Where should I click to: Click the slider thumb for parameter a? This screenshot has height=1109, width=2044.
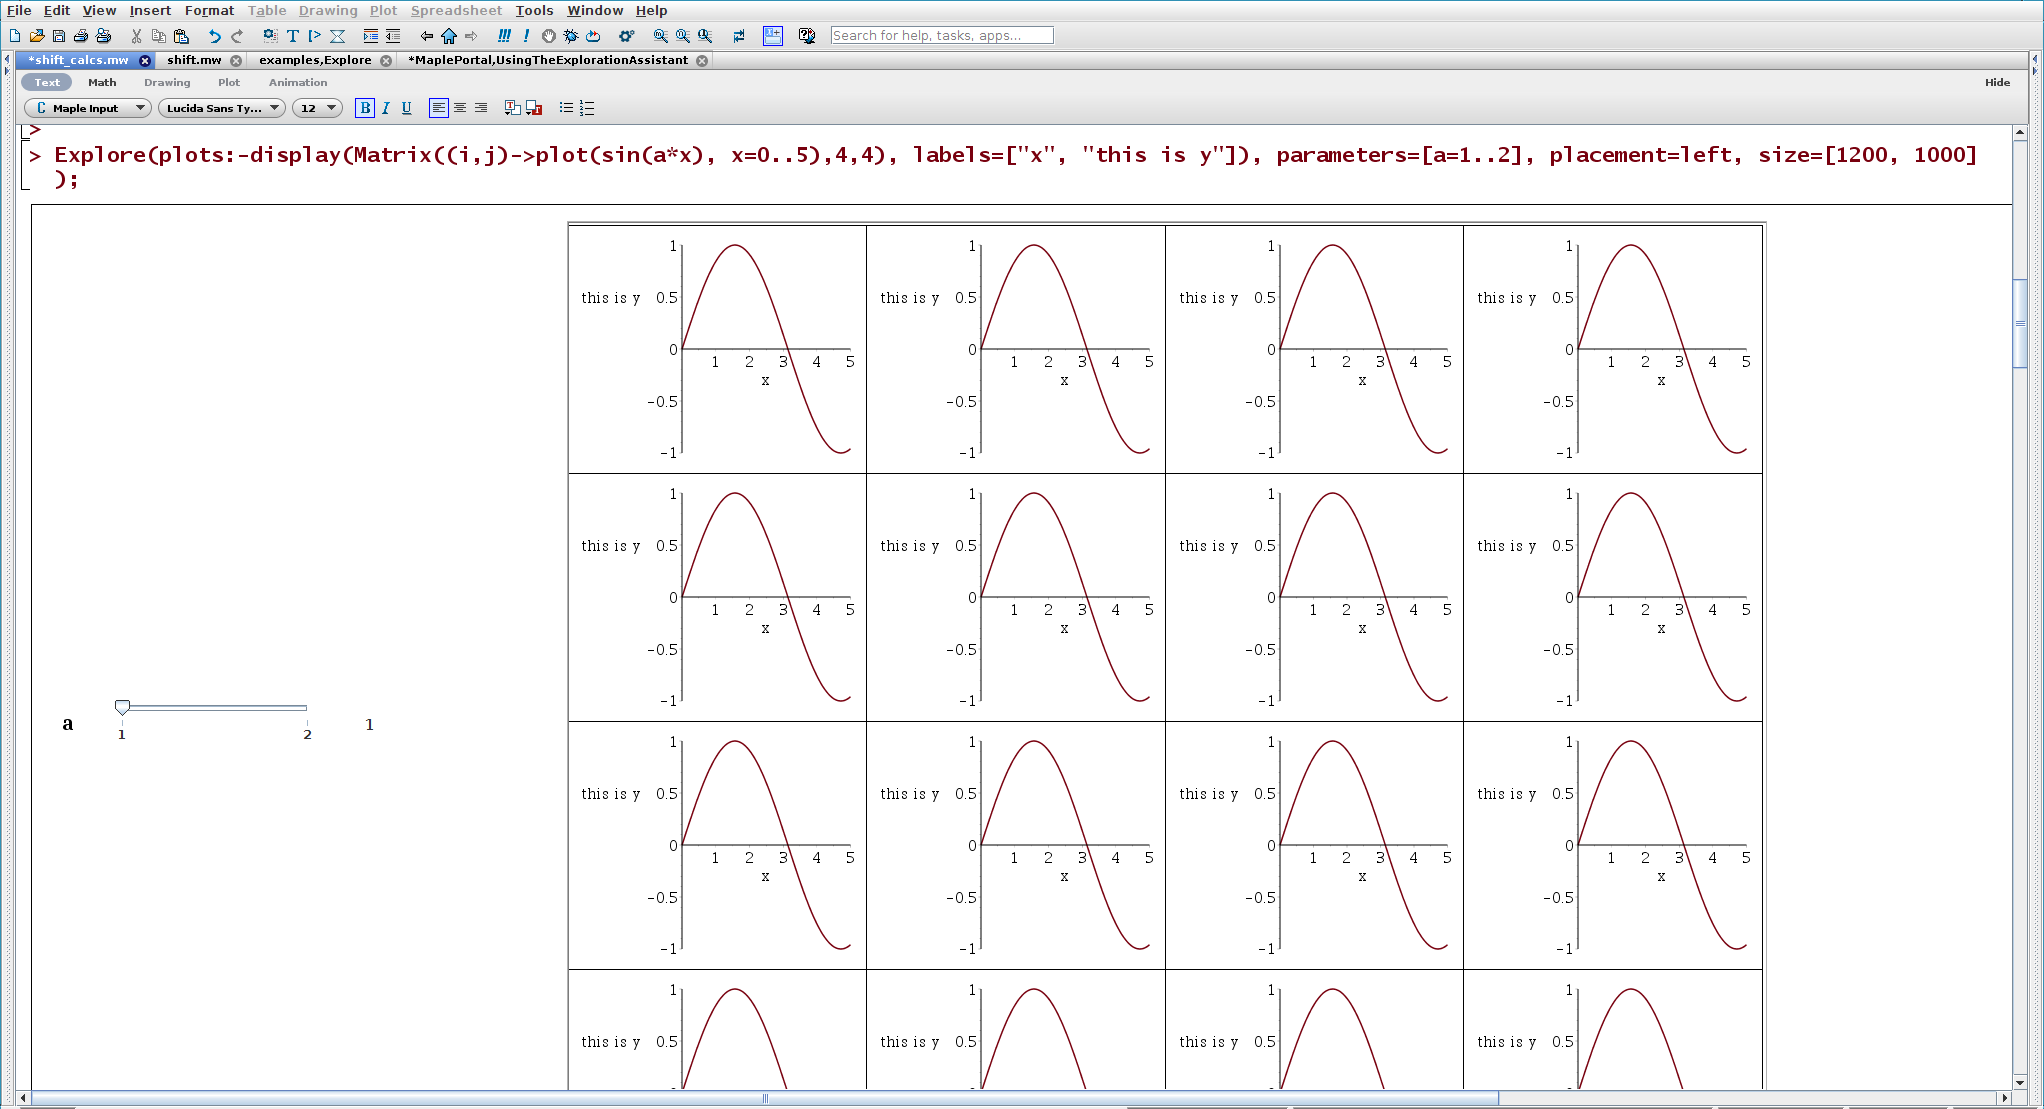(122, 707)
